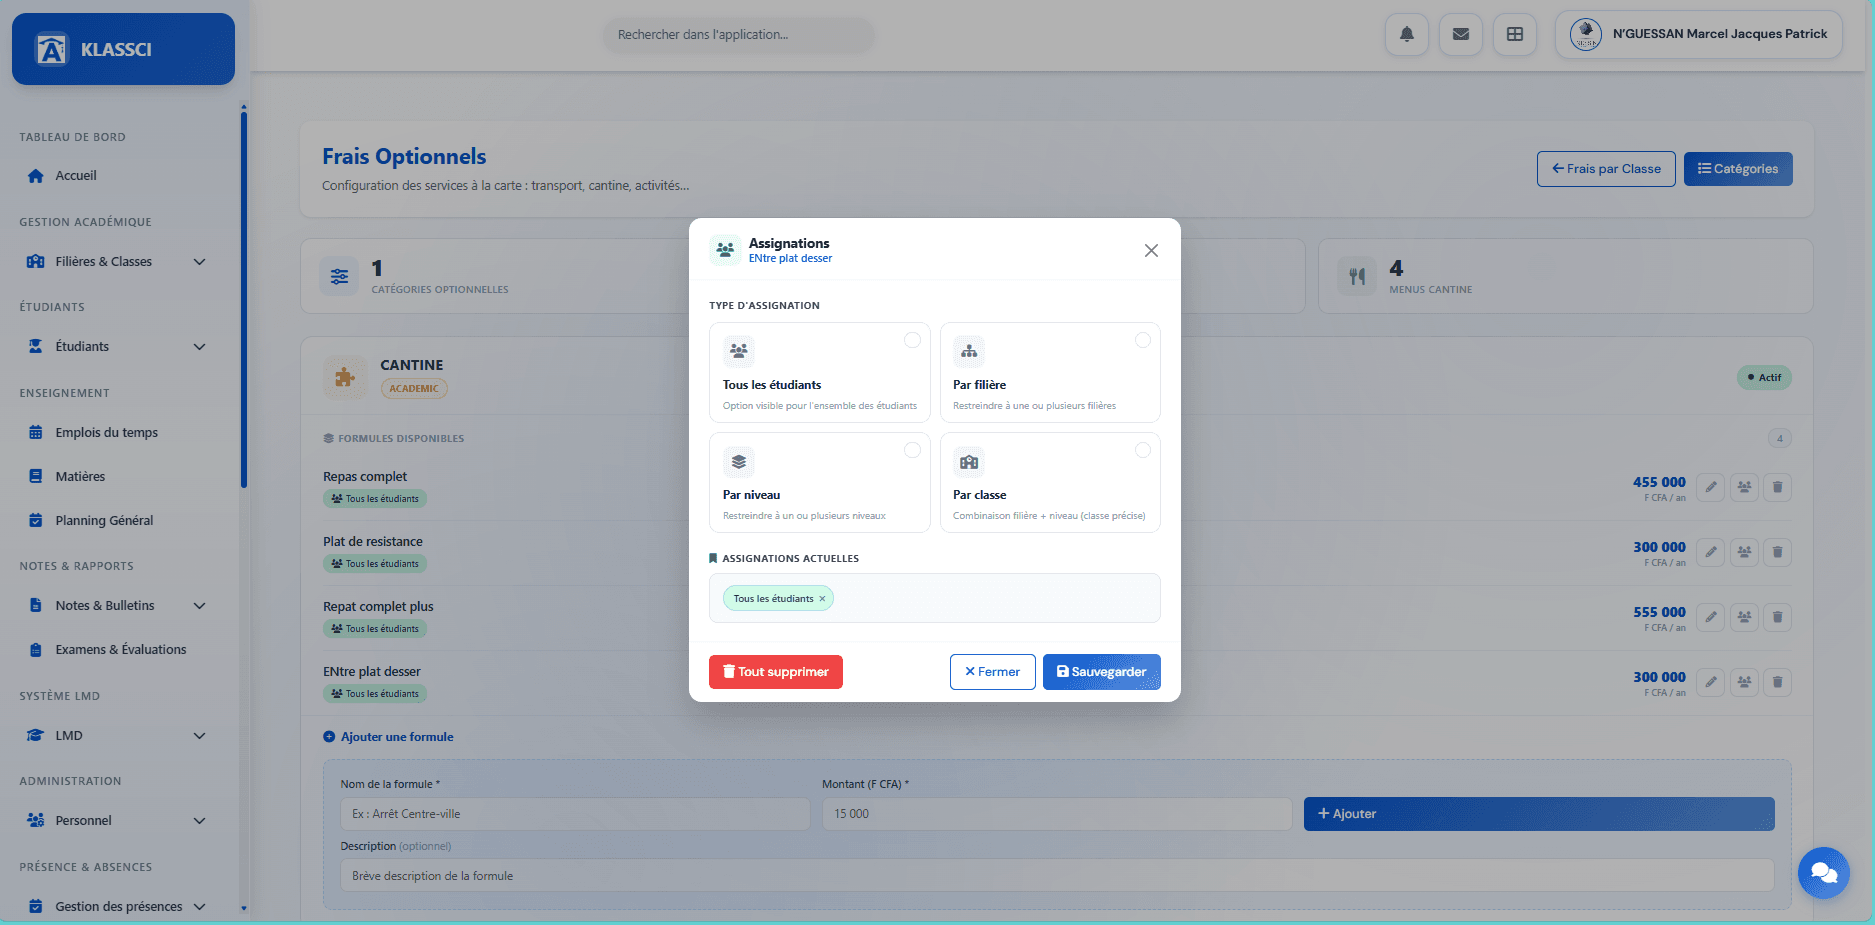Go to Emplois du temps page

[x=106, y=432]
